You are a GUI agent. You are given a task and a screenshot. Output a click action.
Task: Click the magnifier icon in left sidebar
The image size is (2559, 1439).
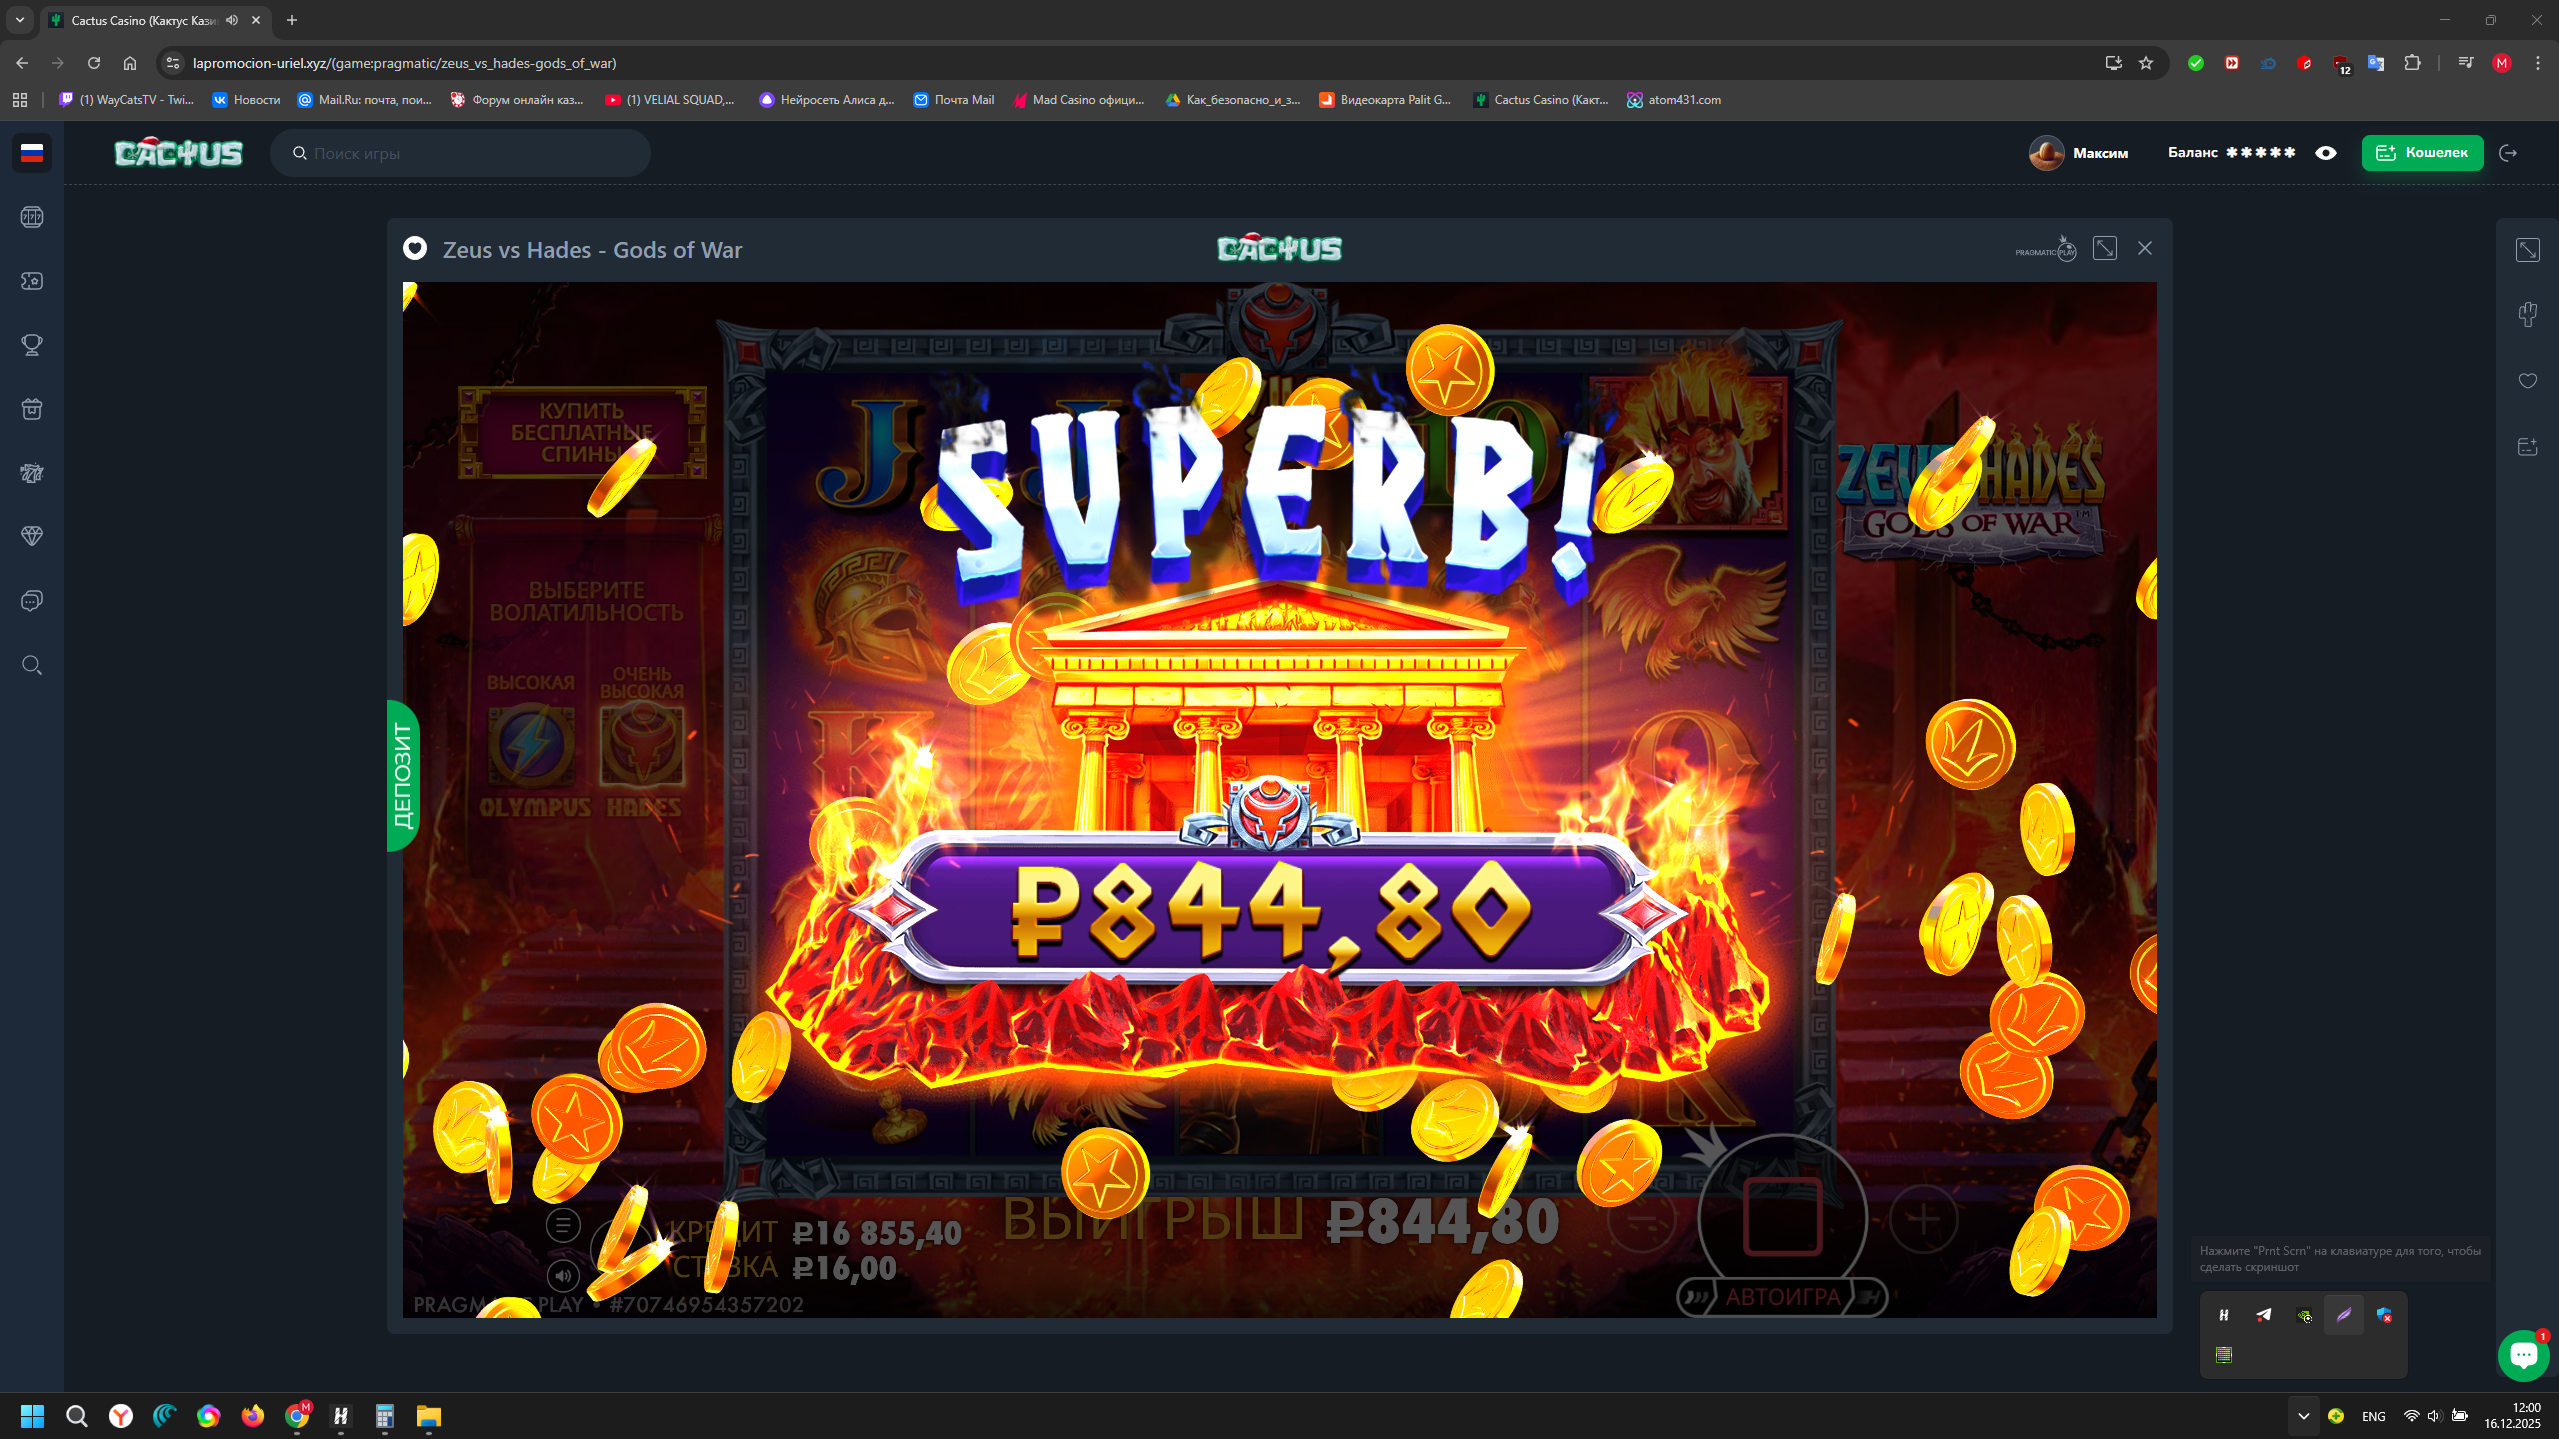(x=32, y=665)
